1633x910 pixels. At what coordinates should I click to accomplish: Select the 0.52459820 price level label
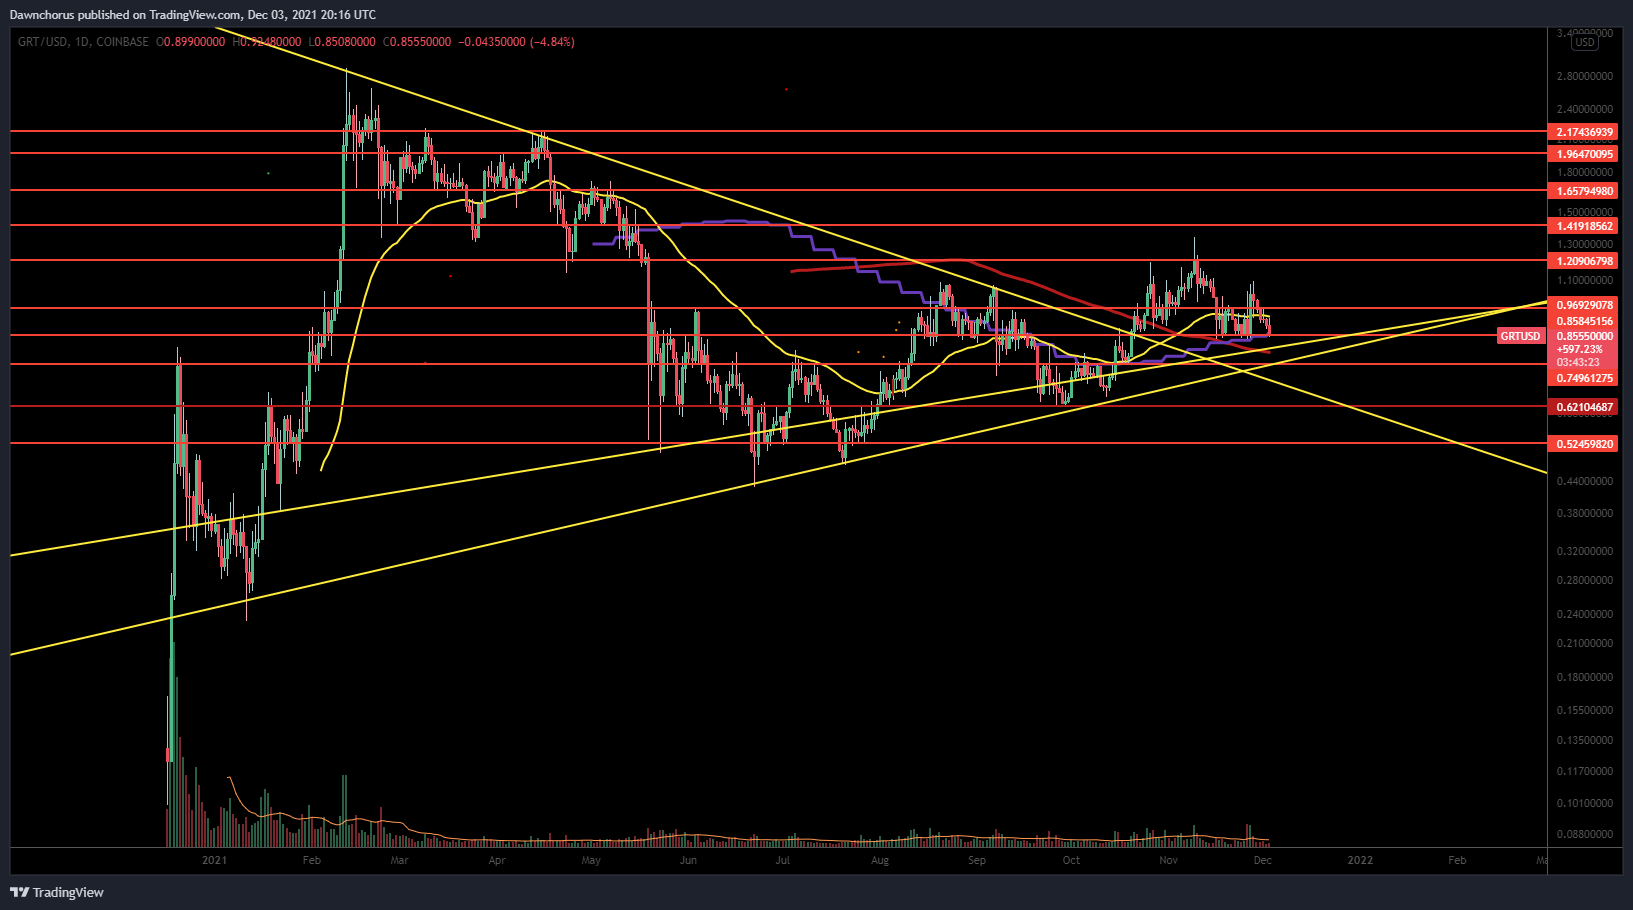pos(1583,444)
